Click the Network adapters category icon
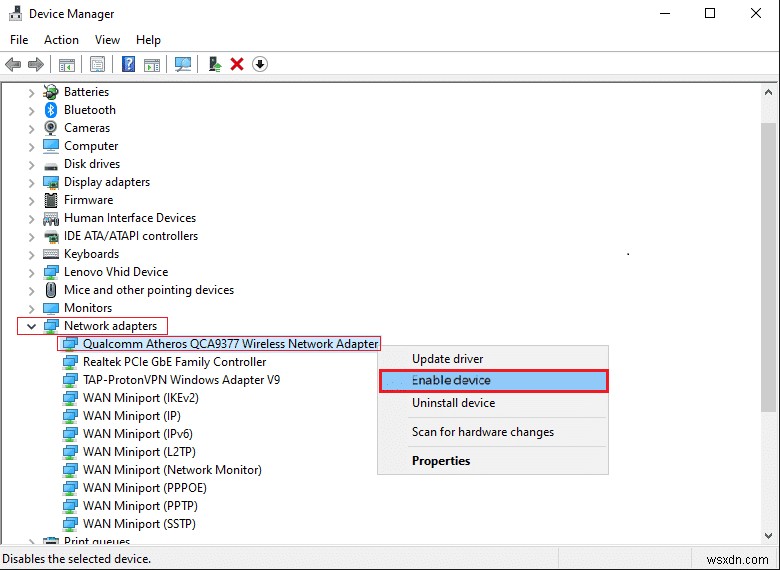The width and height of the screenshot is (780, 570). [51, 326]
